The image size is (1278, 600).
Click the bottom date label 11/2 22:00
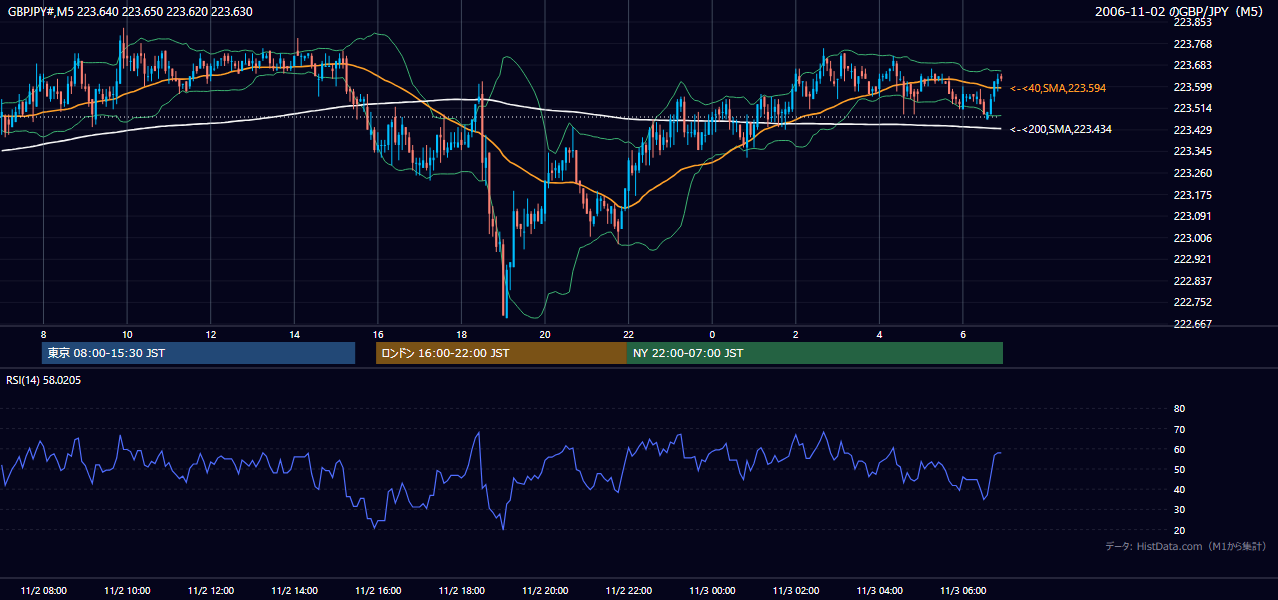[x=629, y=591]
